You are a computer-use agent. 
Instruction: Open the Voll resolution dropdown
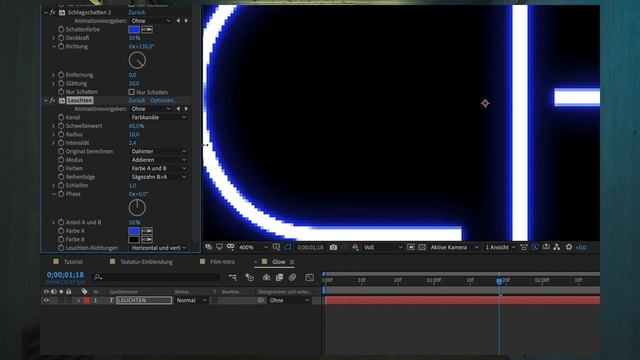click(x=383, y=247)
